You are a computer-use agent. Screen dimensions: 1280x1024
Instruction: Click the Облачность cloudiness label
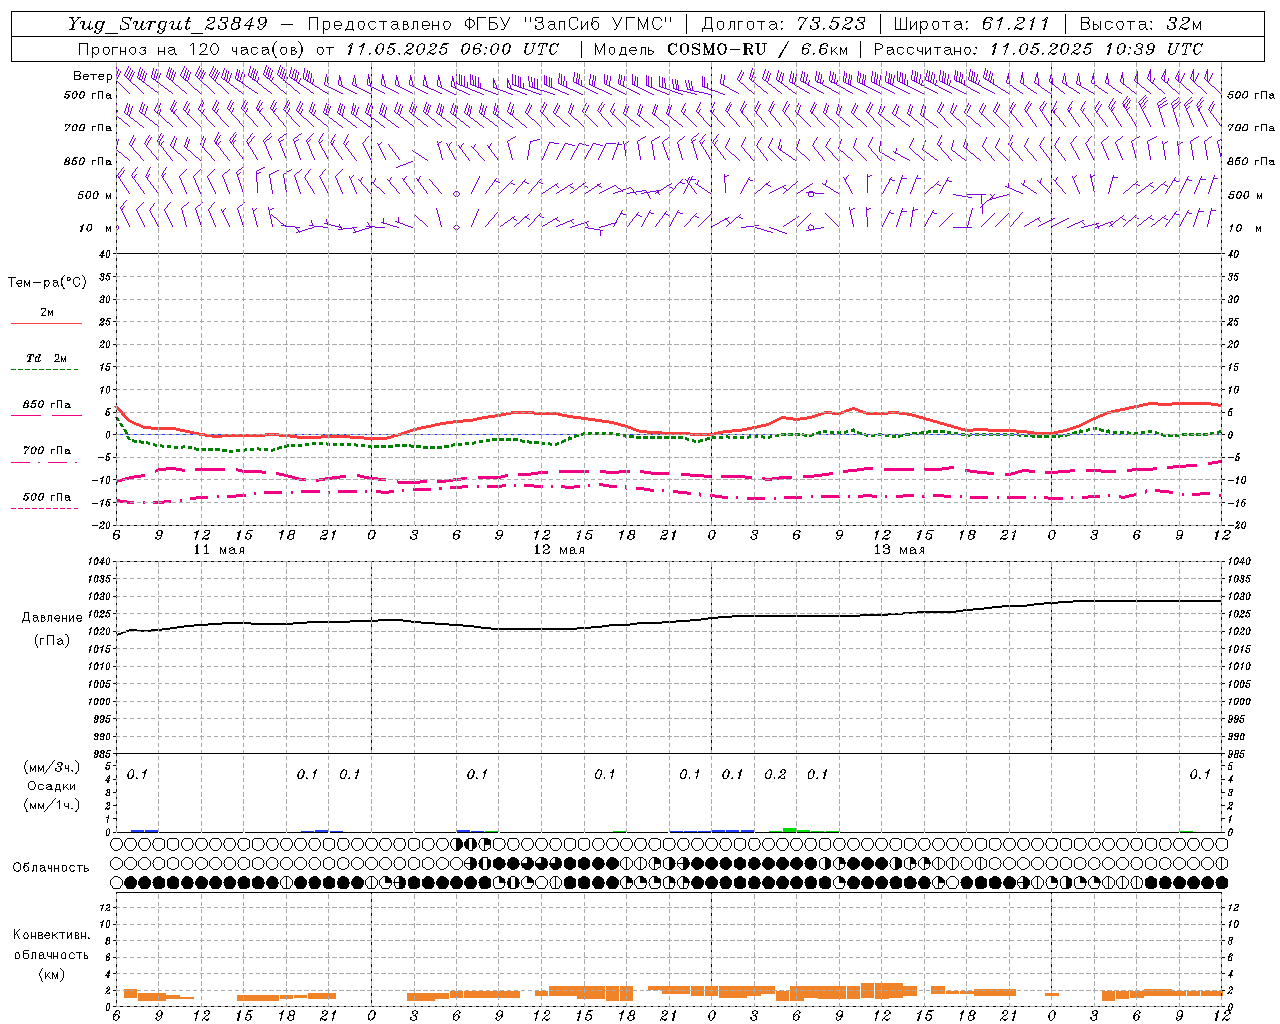pos(51,867)
